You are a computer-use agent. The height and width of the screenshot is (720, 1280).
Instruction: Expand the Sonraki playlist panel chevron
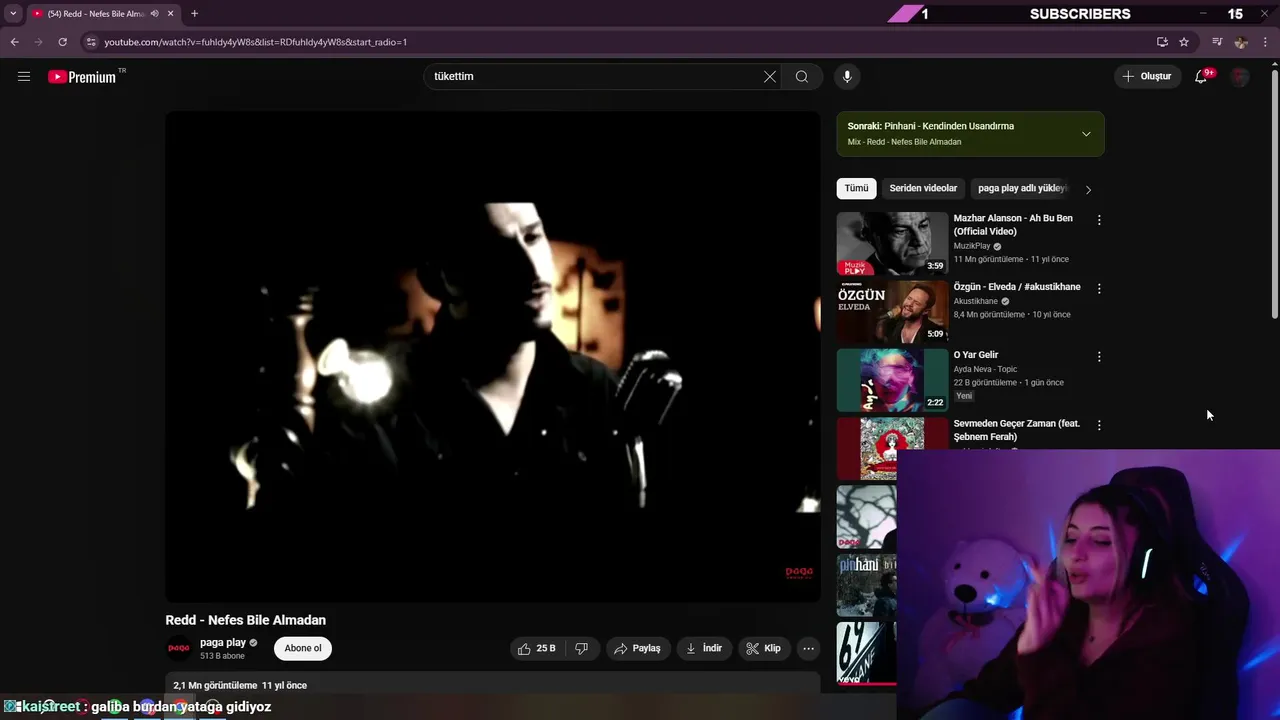pyautogui.click(x=1086, y=134)
